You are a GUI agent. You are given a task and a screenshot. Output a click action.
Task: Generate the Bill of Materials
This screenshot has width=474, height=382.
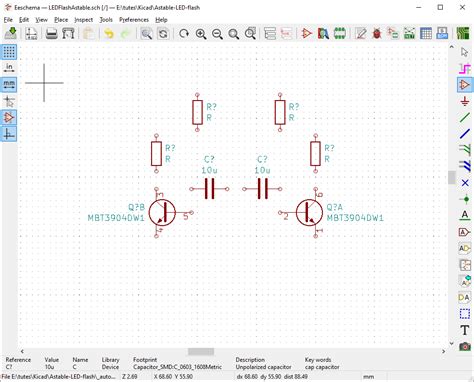[x=442, y=33]
